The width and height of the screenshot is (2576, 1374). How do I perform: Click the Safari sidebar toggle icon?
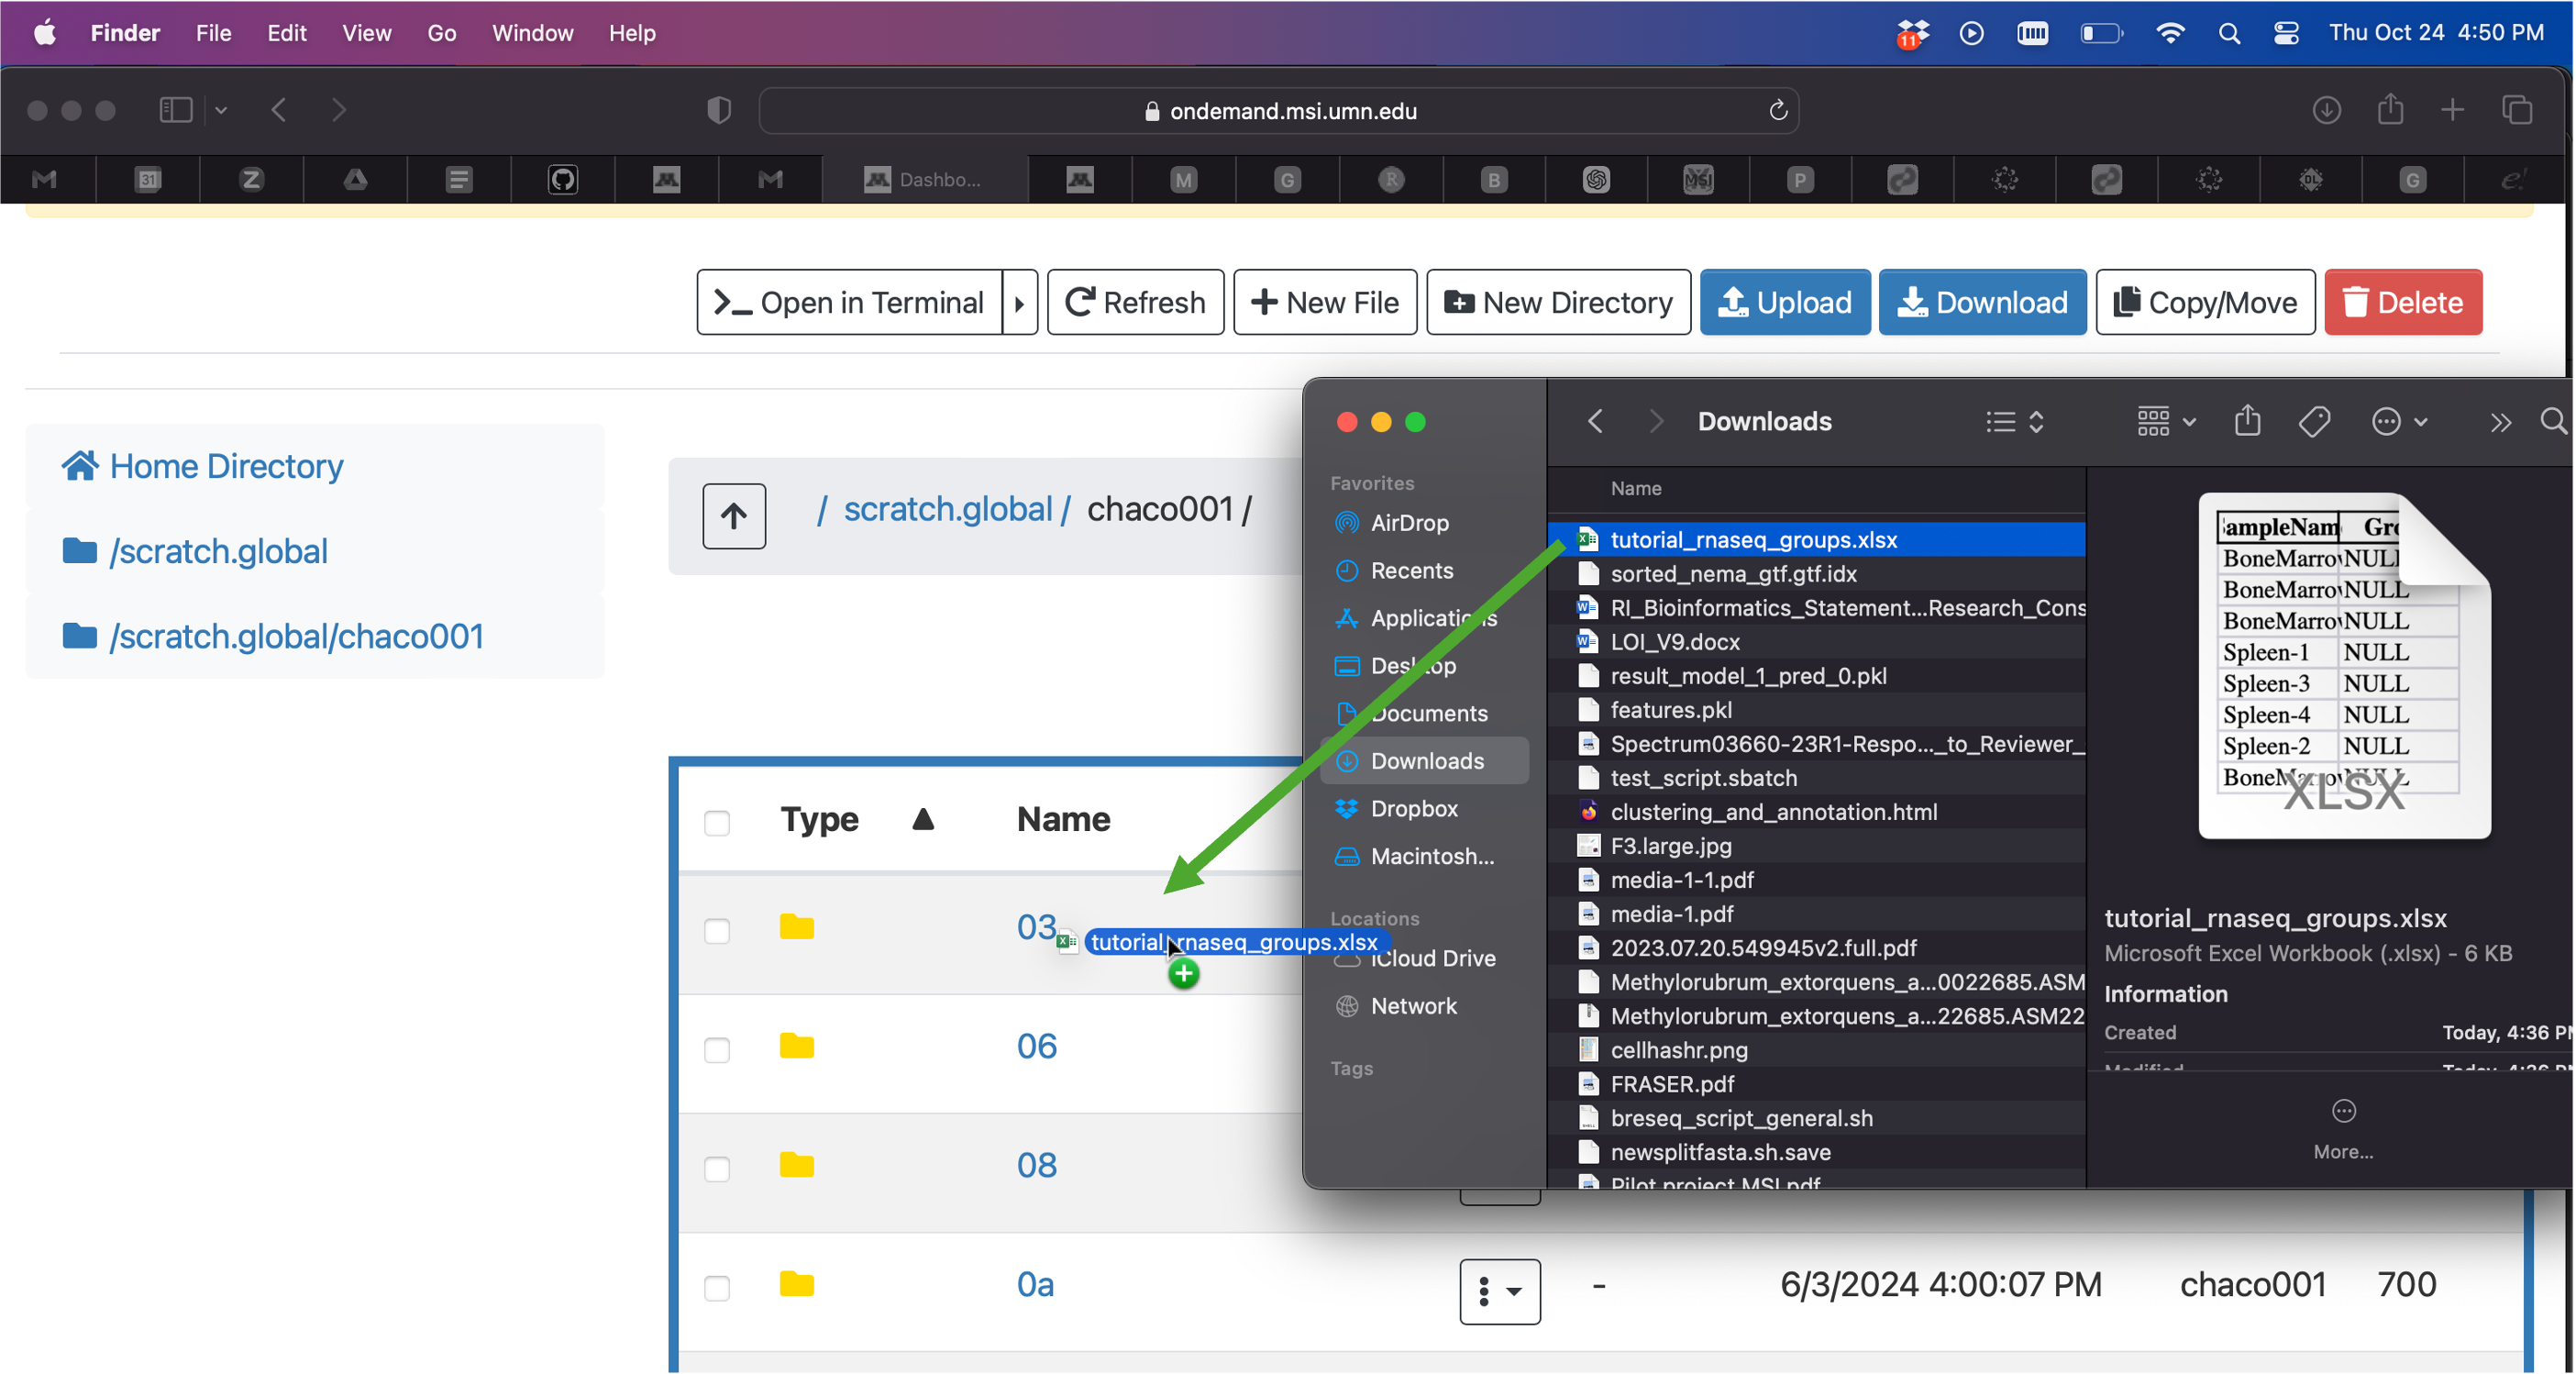[176, 110]
